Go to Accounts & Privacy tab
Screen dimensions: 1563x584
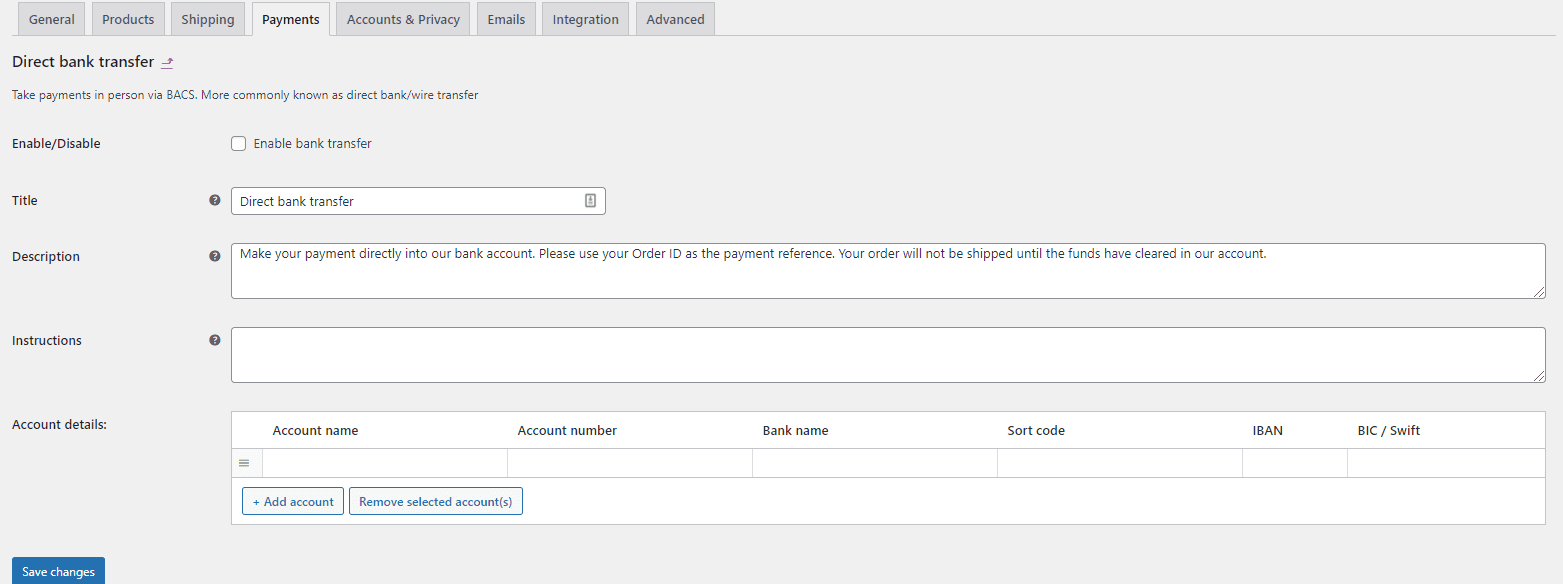404,19
